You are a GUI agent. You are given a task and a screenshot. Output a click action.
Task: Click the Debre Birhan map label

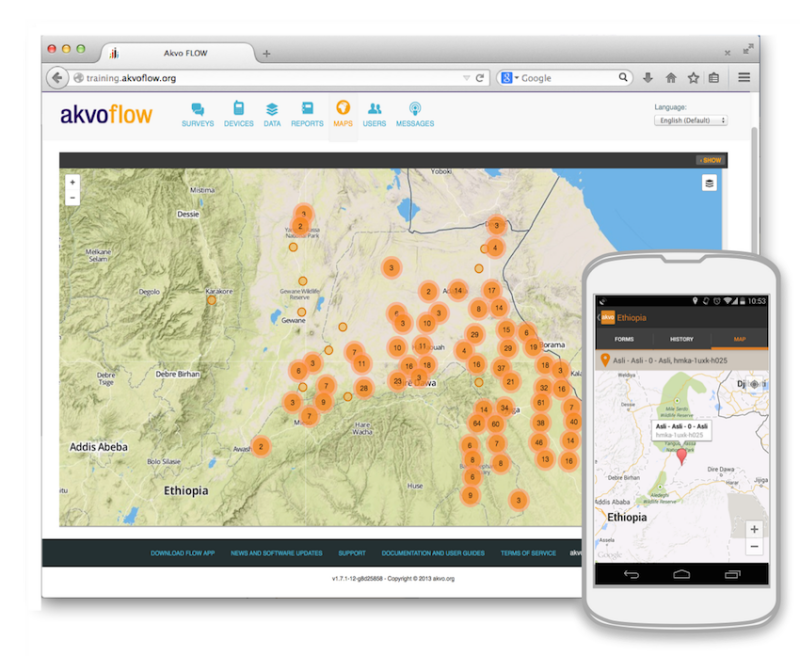[x=178, y=374]
